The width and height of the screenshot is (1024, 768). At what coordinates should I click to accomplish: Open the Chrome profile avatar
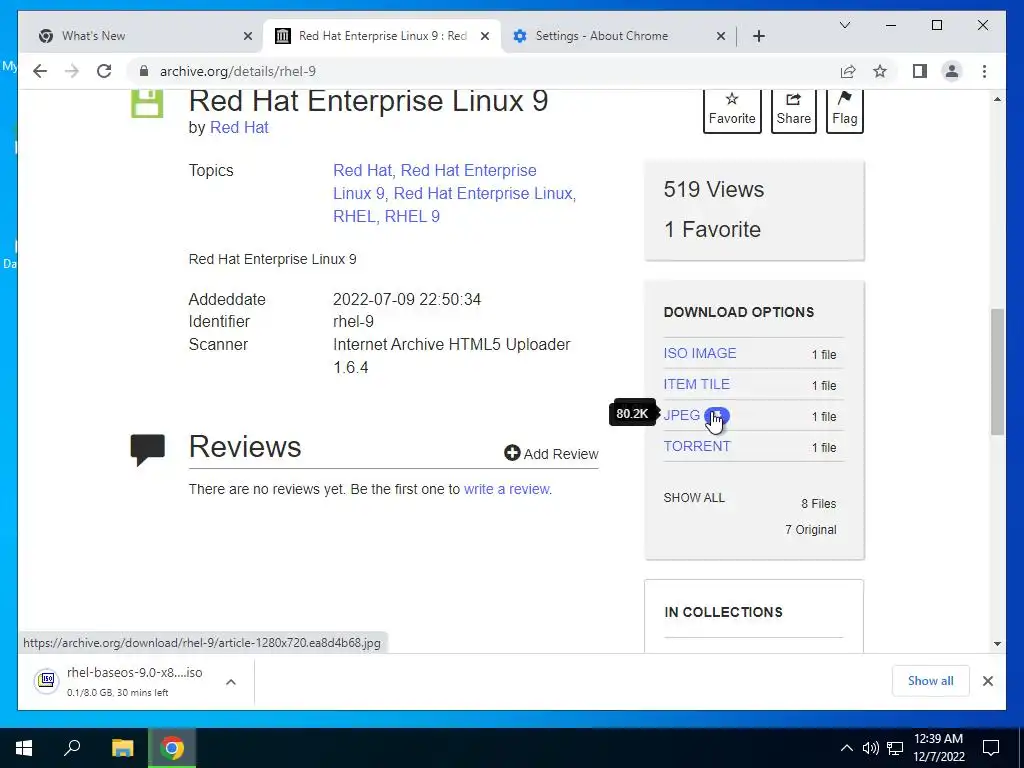click(x=952, y=71)
